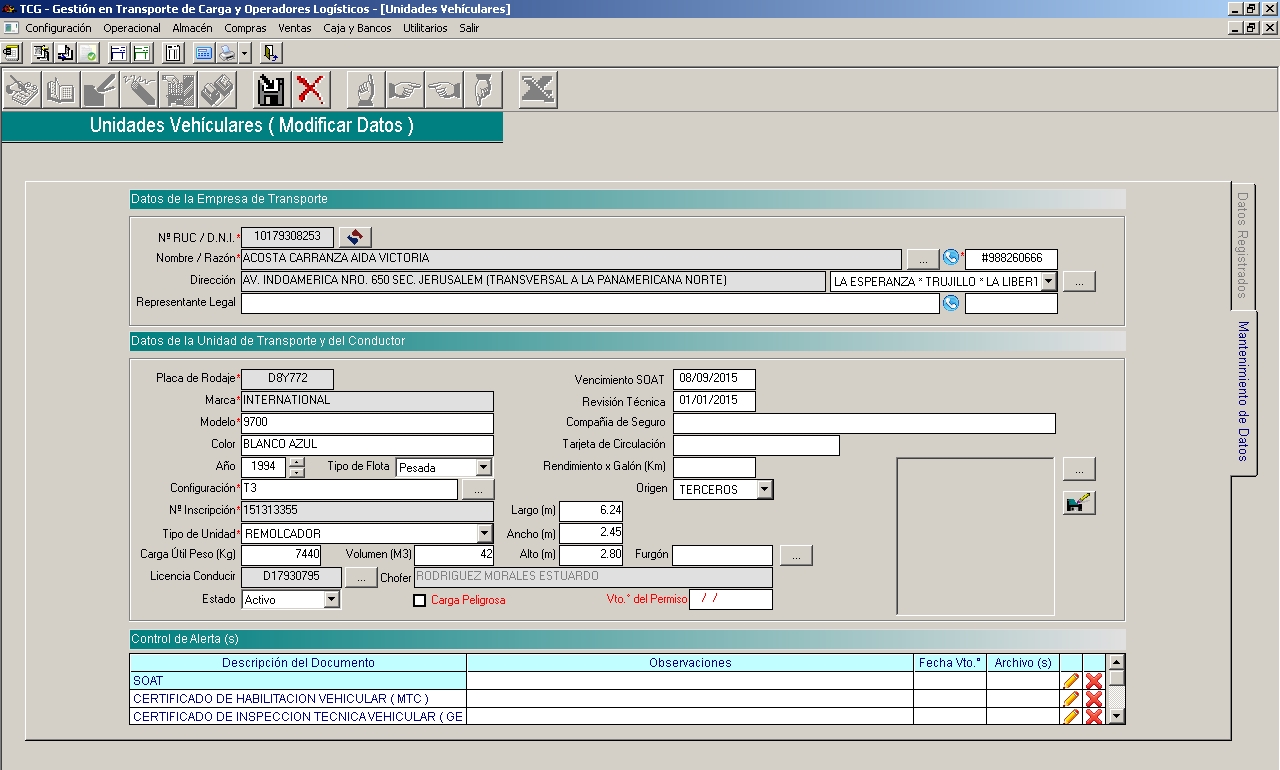Delete SOAT alert with red X
Viewport: 1280px width, 770px height.
pos(1094,681)
